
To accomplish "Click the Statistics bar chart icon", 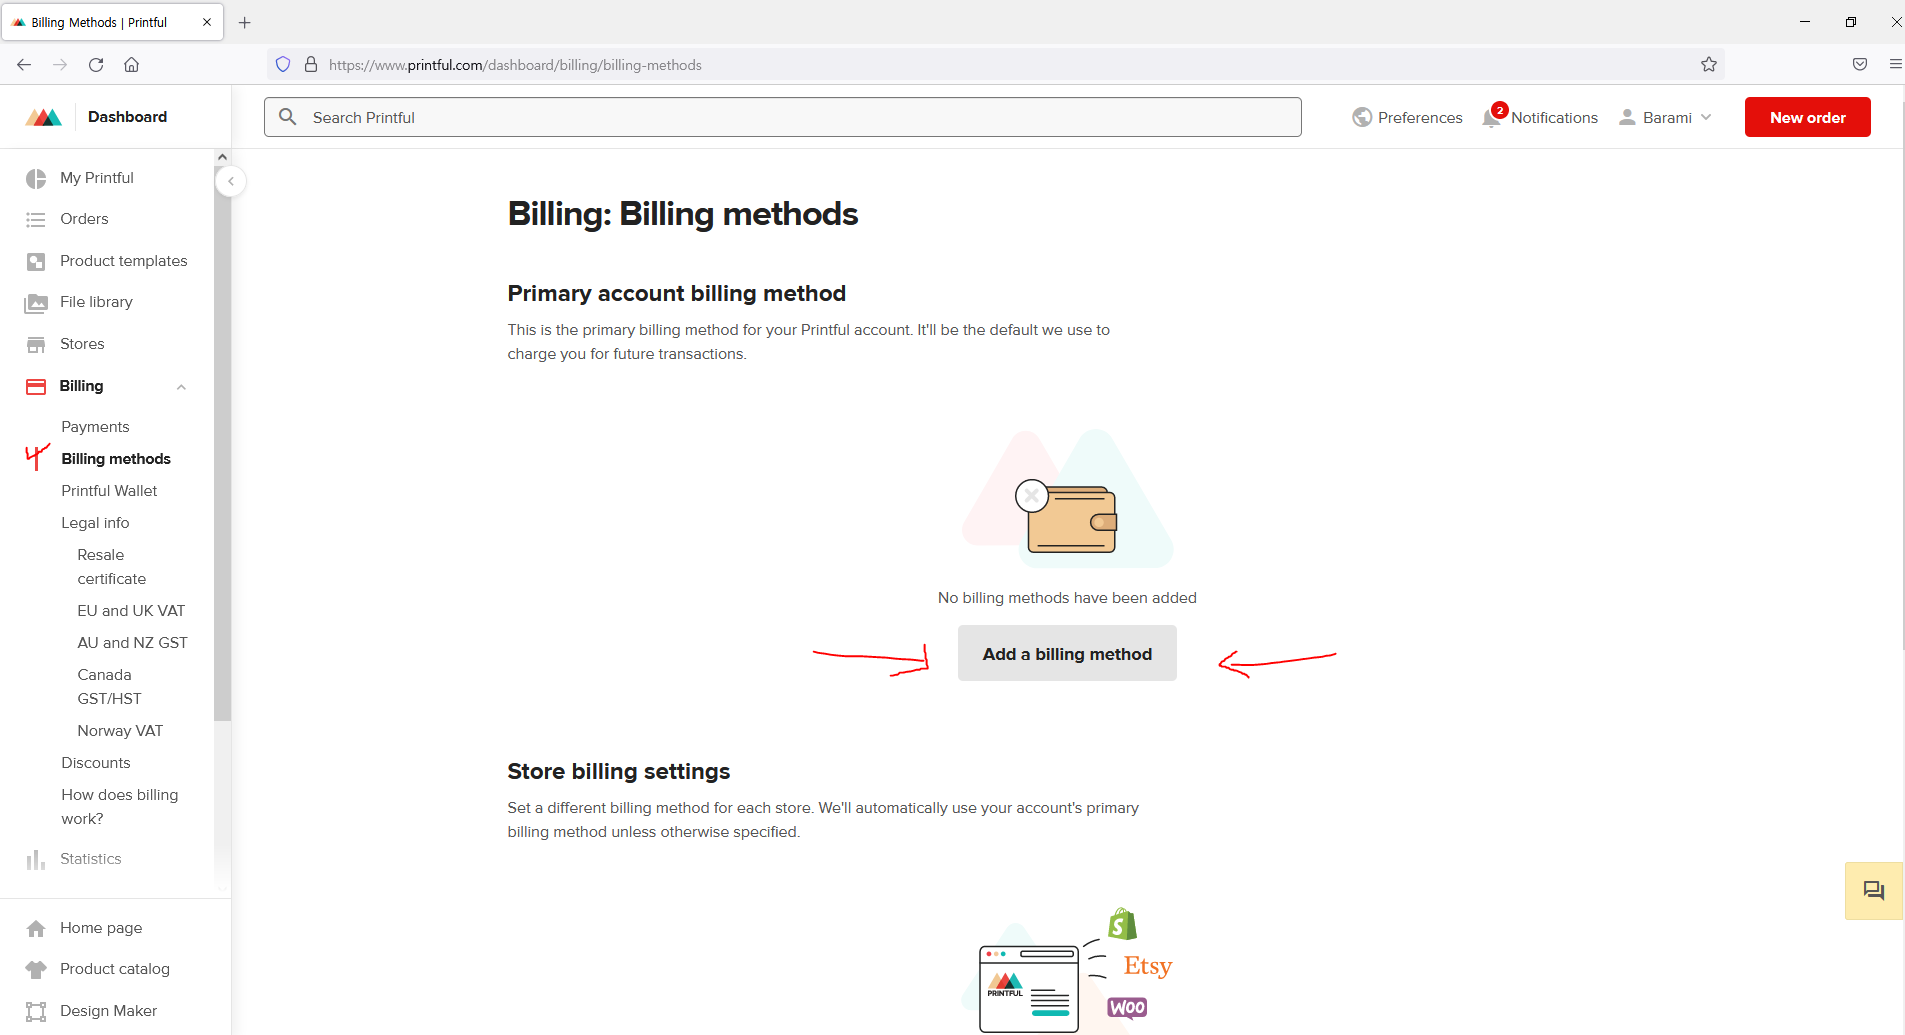I will (36, 859).
